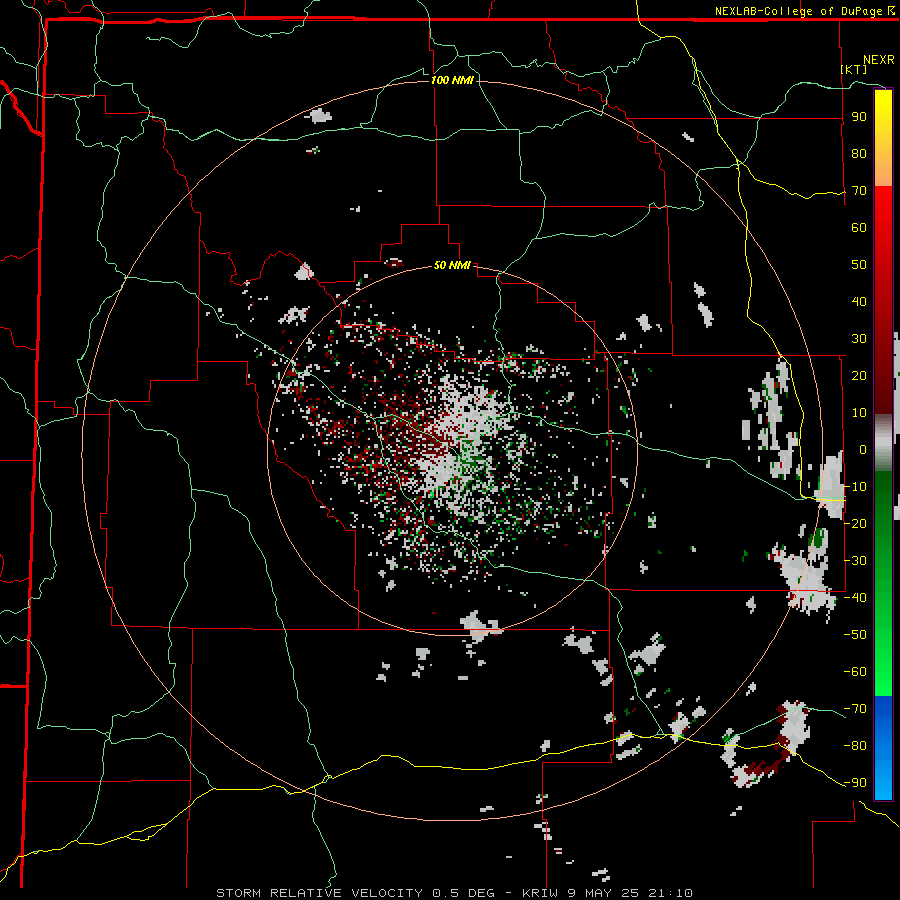Click the -90 value on the velocity scale
Image resolution: width=900 pixels, height=900 pixels.
click(855, 783)
